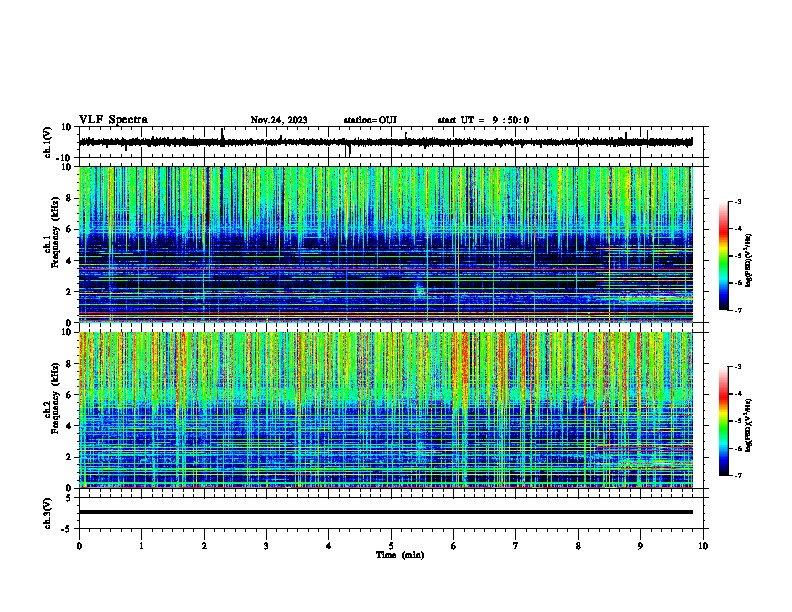
Task: Click "-3" on ch.1 color scale
Action: [x=737, y=201]
